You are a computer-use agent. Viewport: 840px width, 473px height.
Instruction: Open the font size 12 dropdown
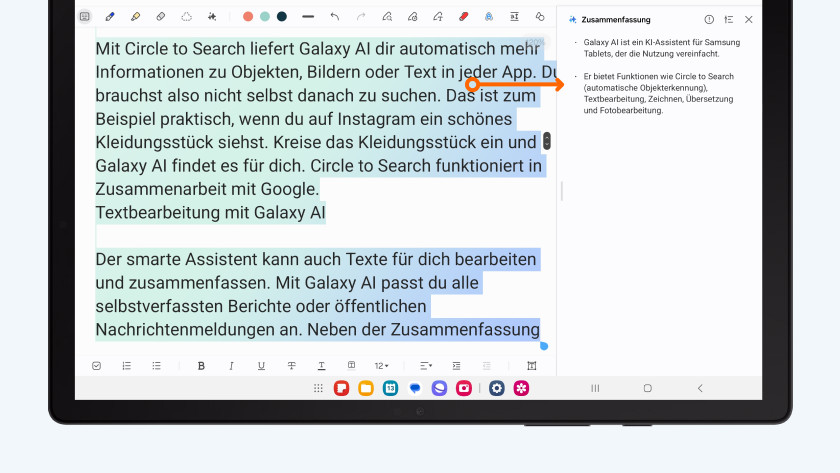pyautogui.click(x=381, y=366)
